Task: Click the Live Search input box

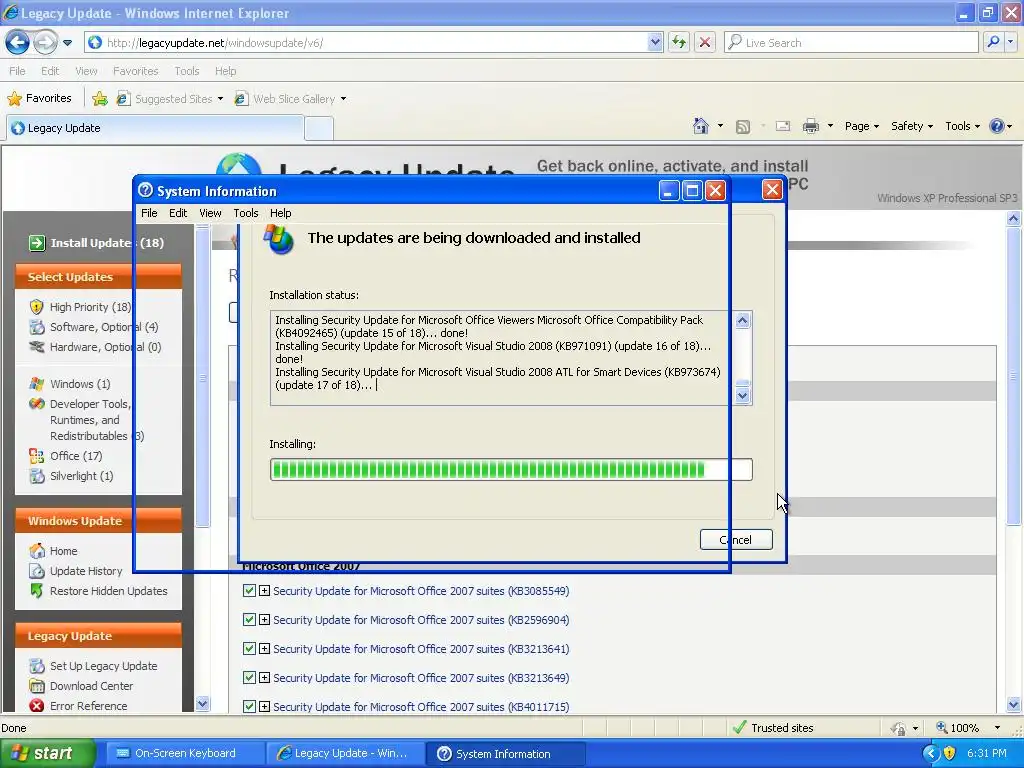Action: [851, 42]
